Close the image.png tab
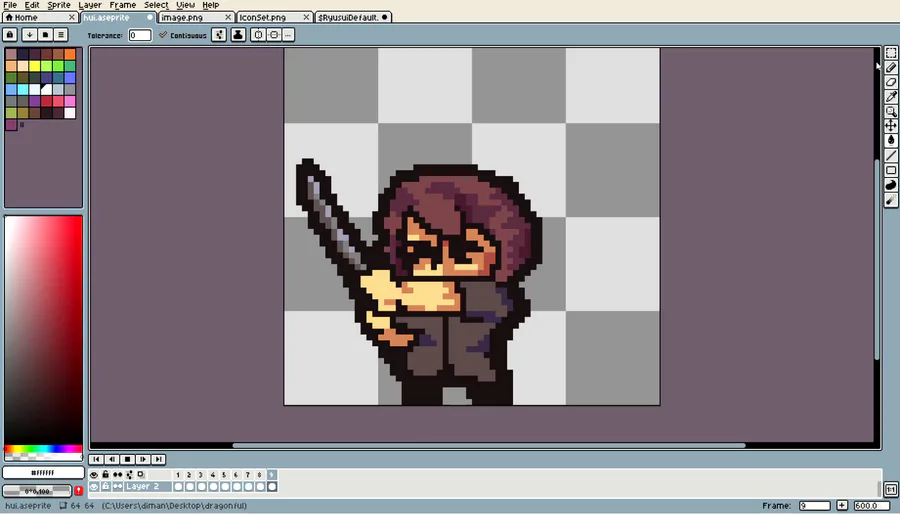The image size is (900, 514). pos(228,17)
